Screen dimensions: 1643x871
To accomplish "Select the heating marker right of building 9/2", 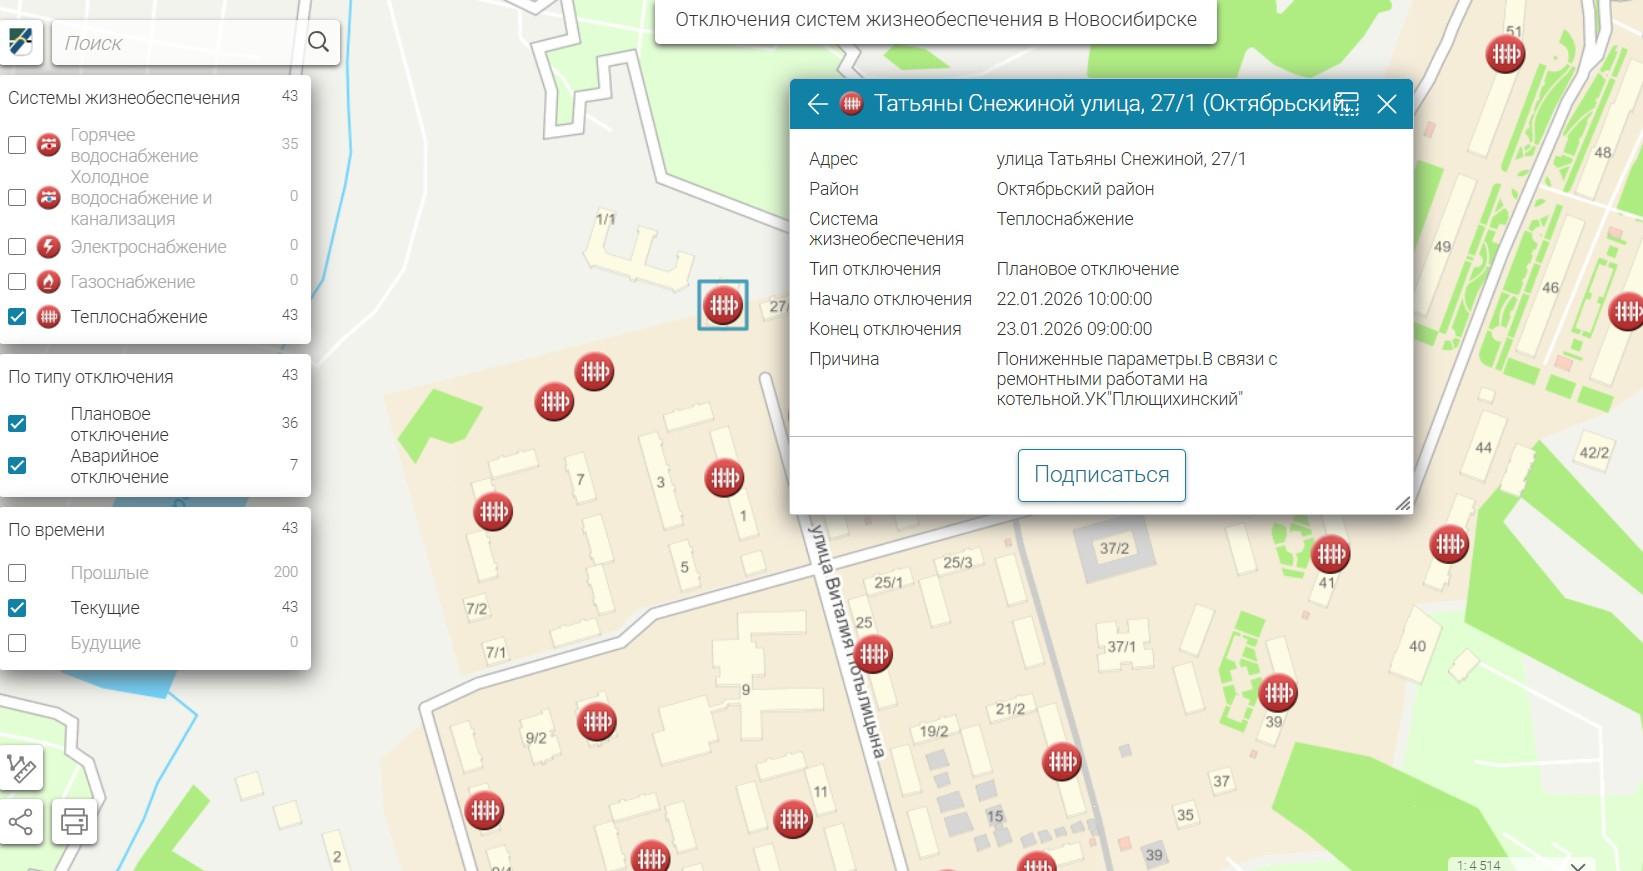I will [597, 721].
